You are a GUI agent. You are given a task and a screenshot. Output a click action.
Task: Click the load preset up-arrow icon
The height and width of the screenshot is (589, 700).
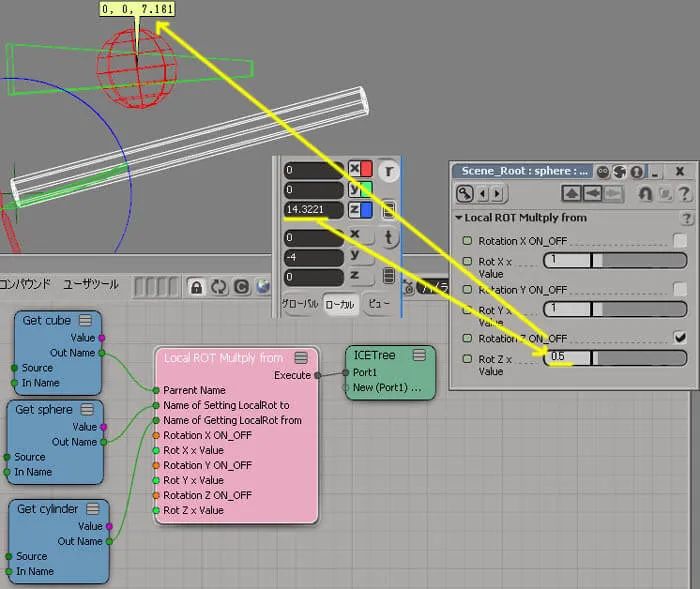[571, 194]
